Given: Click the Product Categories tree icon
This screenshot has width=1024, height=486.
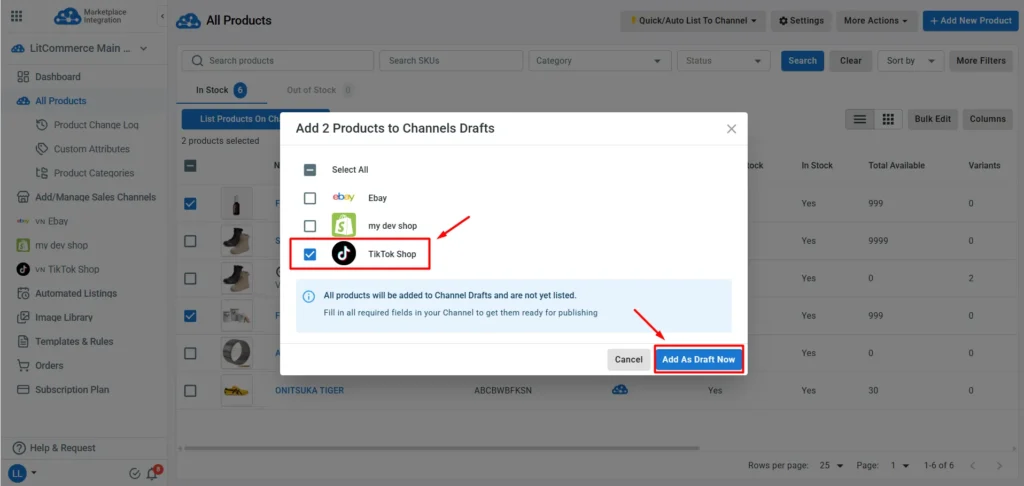Looking at the screenshot, I should click(x=42, y=173).
